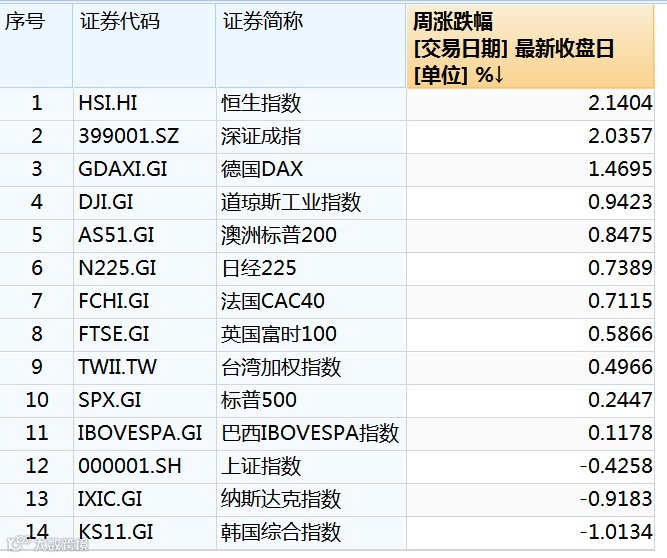Select the value 0.7389
This screenshot has height=558, width=667.
point(620,268)
